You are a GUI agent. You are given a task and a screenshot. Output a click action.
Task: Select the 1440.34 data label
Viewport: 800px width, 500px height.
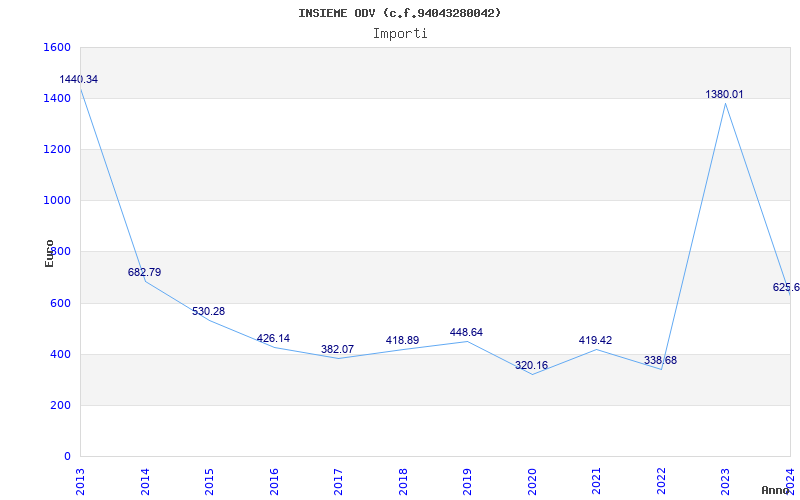coord(79,79)
